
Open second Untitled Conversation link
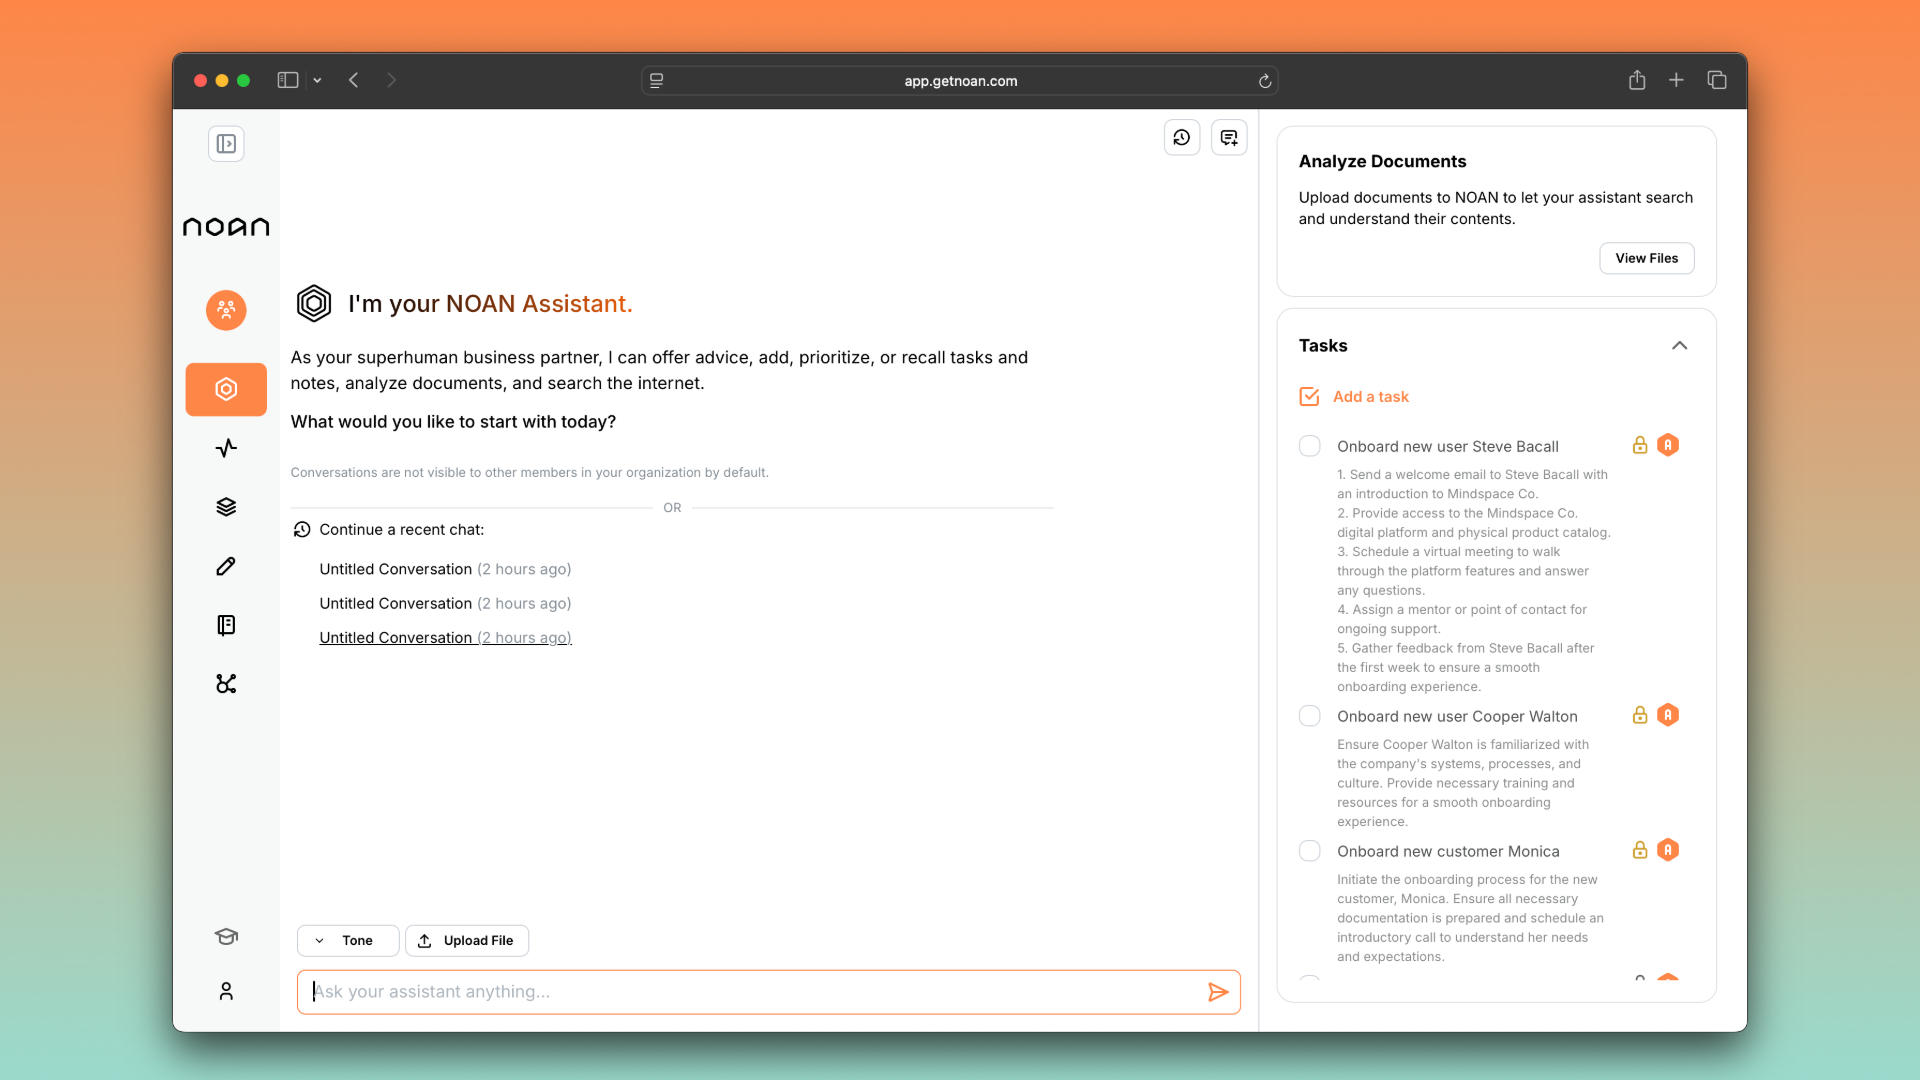(445, 603)
